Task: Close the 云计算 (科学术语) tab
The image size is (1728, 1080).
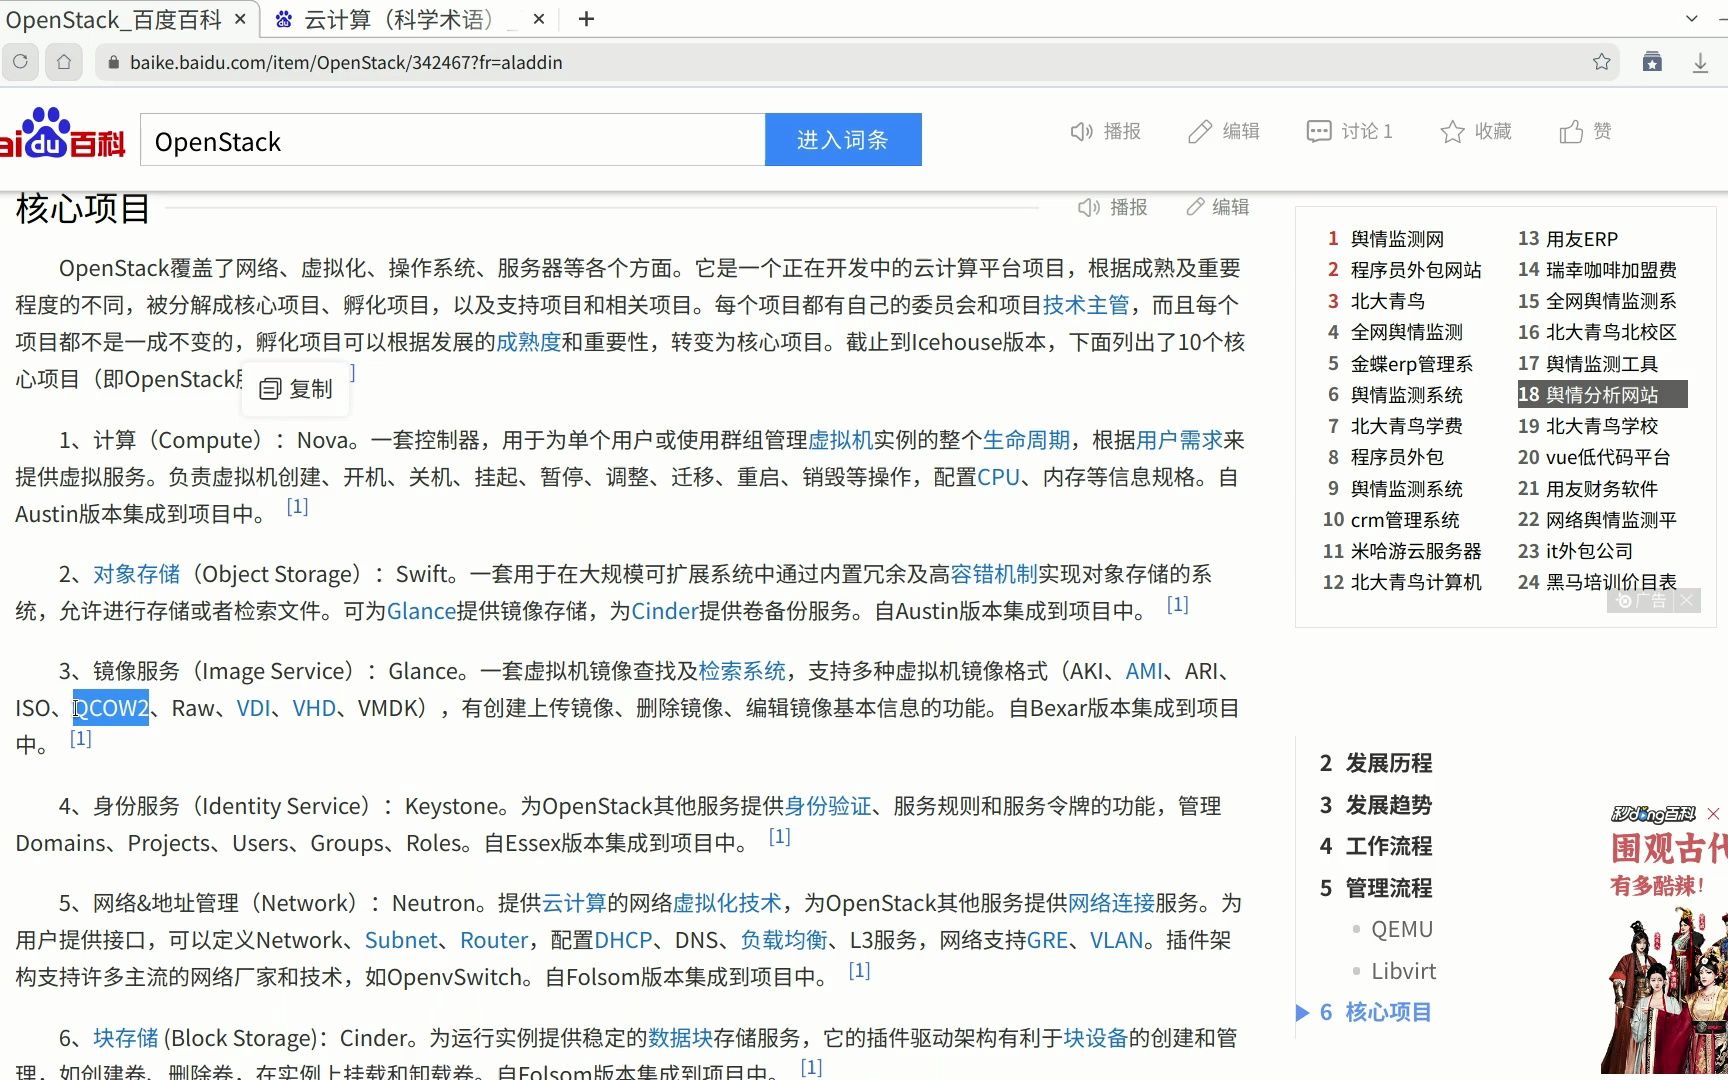Action: click(x=539, y=19)
